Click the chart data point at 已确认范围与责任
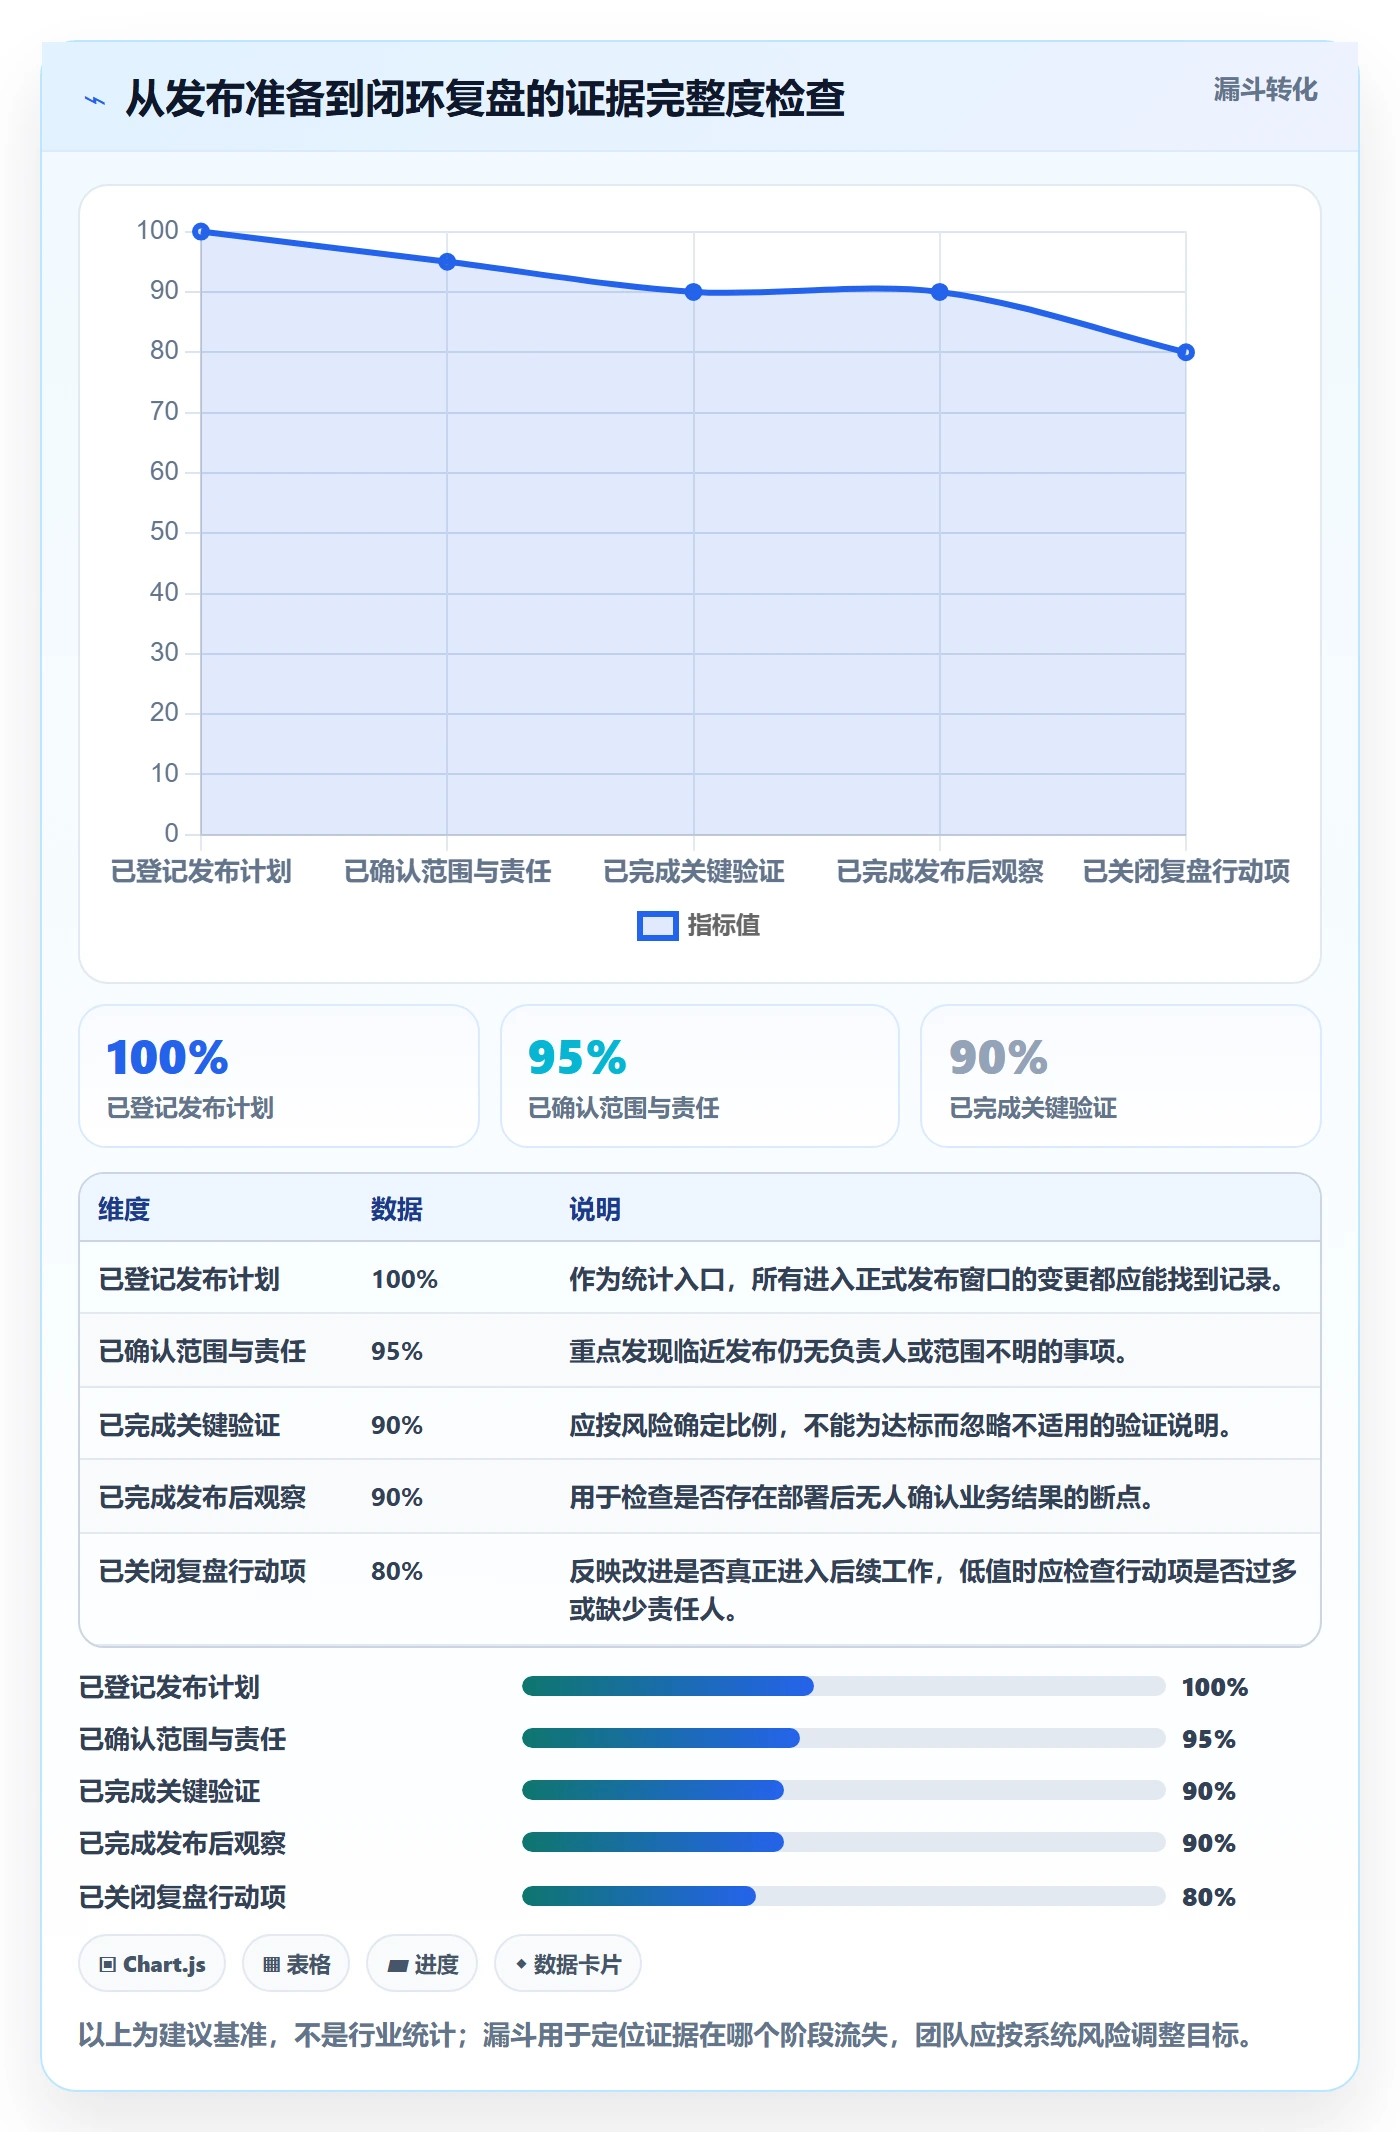The height and width of the screenshot is (2132, 1400). pos(447,262)
